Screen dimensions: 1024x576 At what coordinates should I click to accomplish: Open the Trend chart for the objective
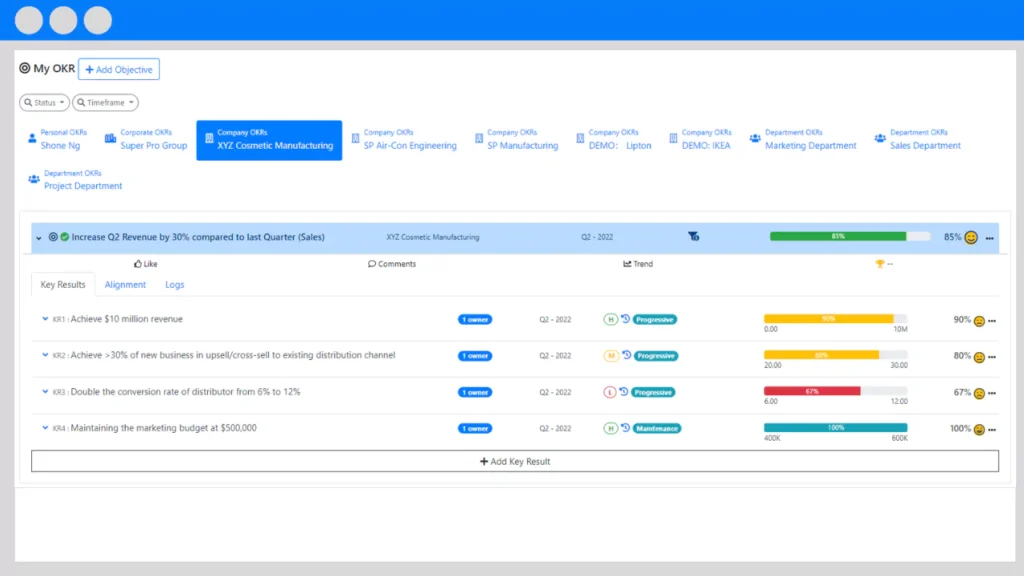(637, 264)
